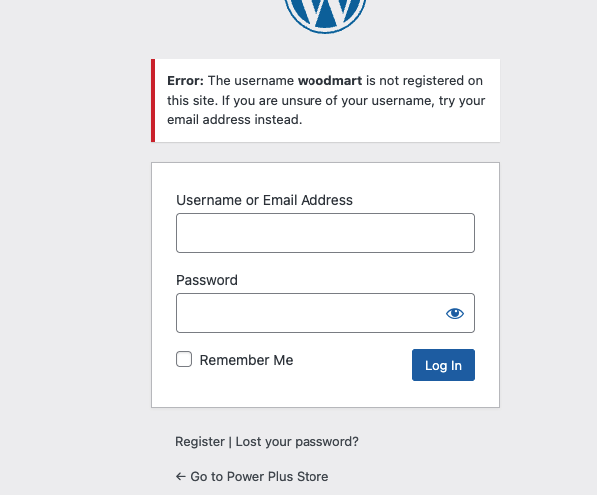Click the red bar of error notice
597x495 pixels.
pos(153,101)
